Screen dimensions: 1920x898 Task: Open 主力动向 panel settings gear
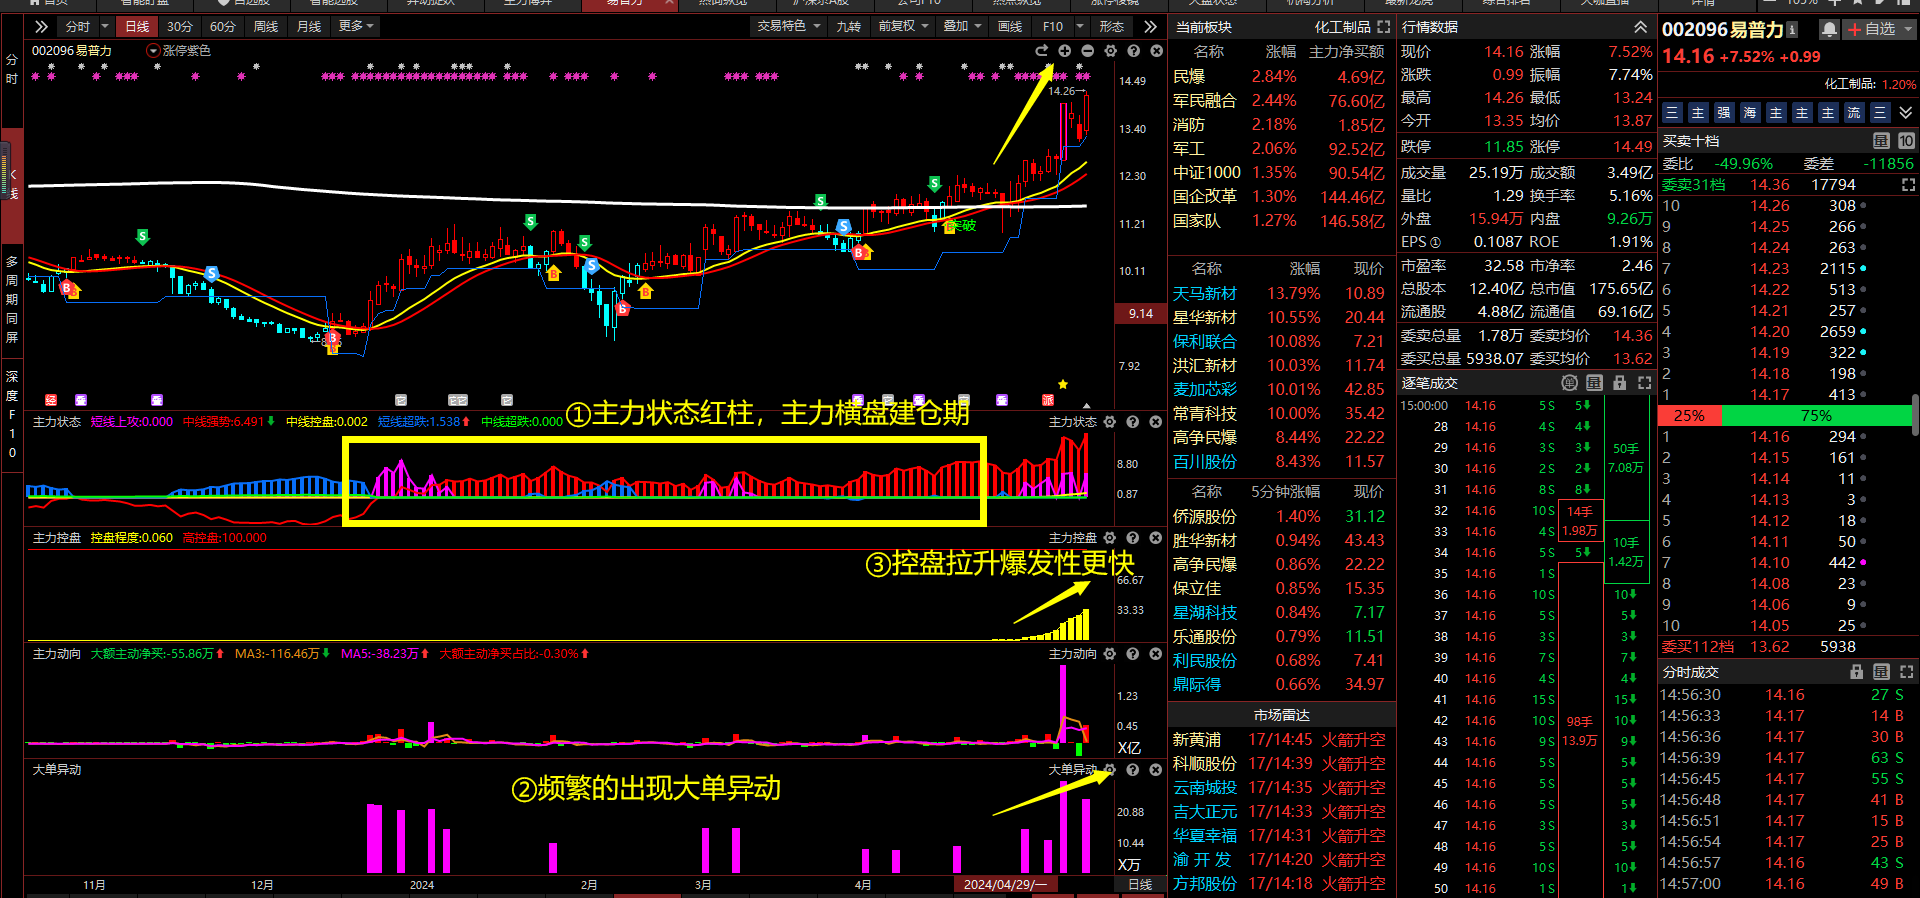pos(1110,654)
